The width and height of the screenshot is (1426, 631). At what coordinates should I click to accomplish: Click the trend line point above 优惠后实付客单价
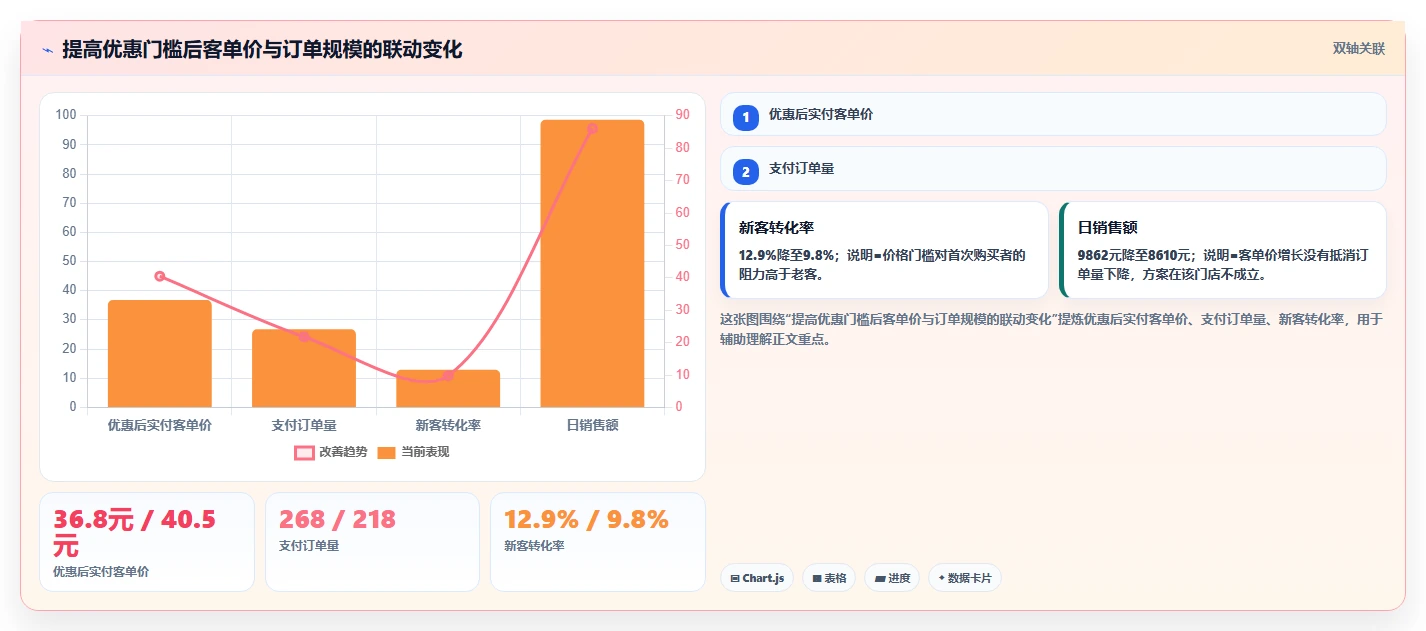click(x=160, y=276)
